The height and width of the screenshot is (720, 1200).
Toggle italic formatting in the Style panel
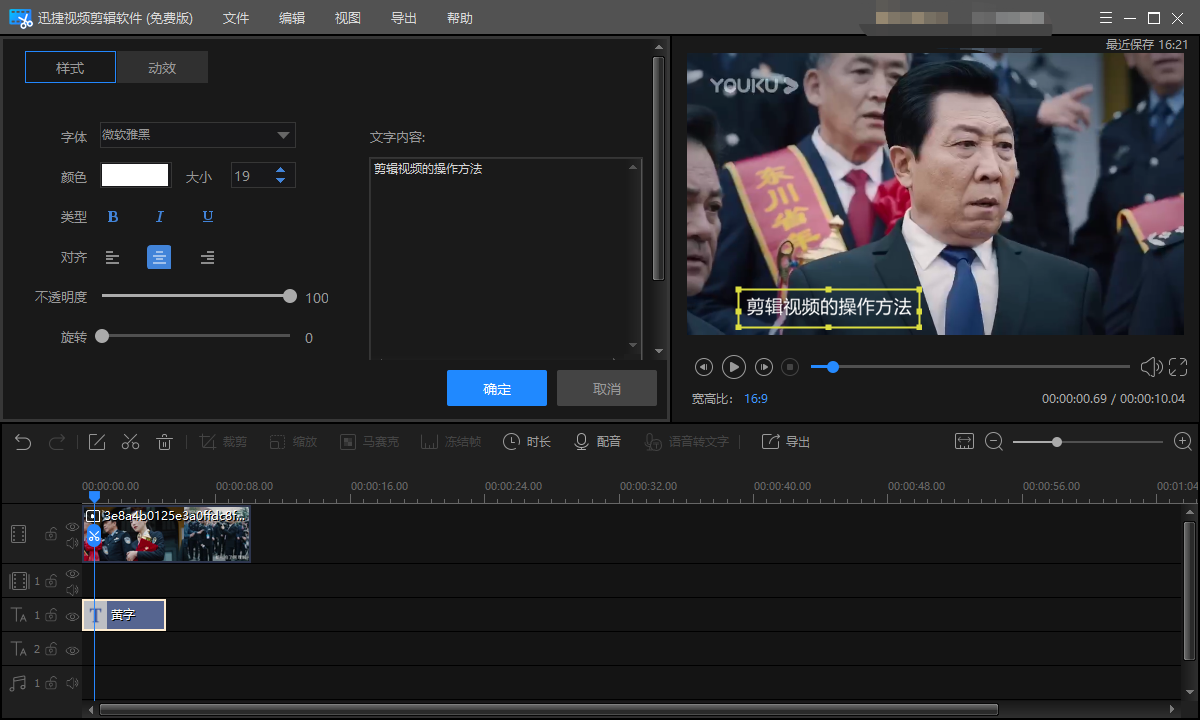coord(159,216)
